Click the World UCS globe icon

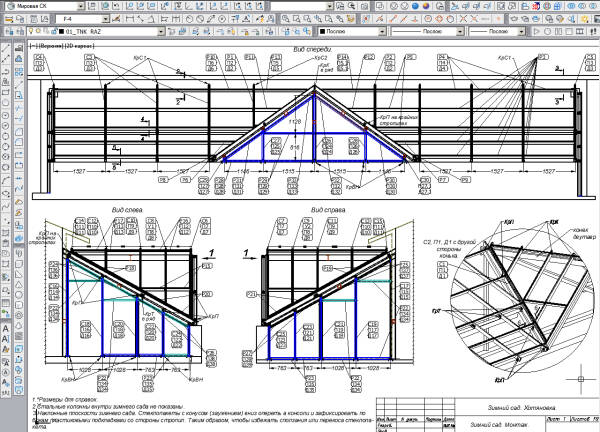(105, 6)
